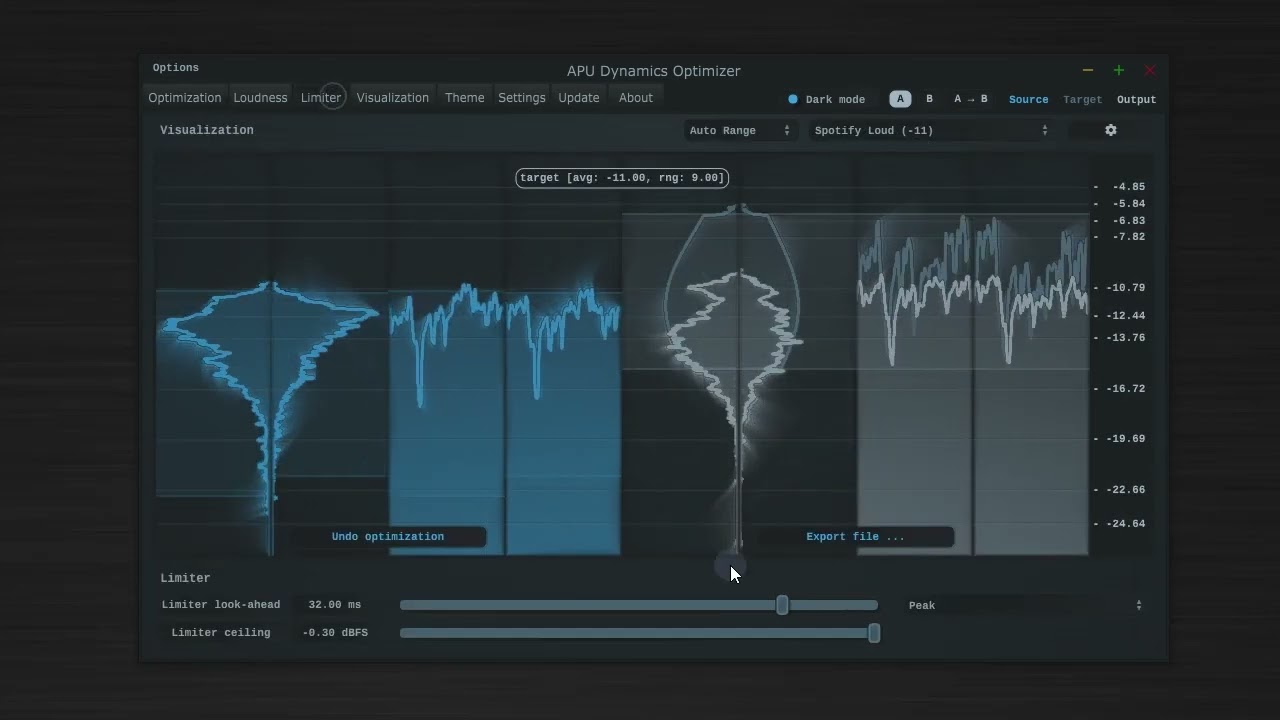This screenshot has width=1280, height=720.
Task: Switch to the Visualization tab
Action: coord(392,97)
